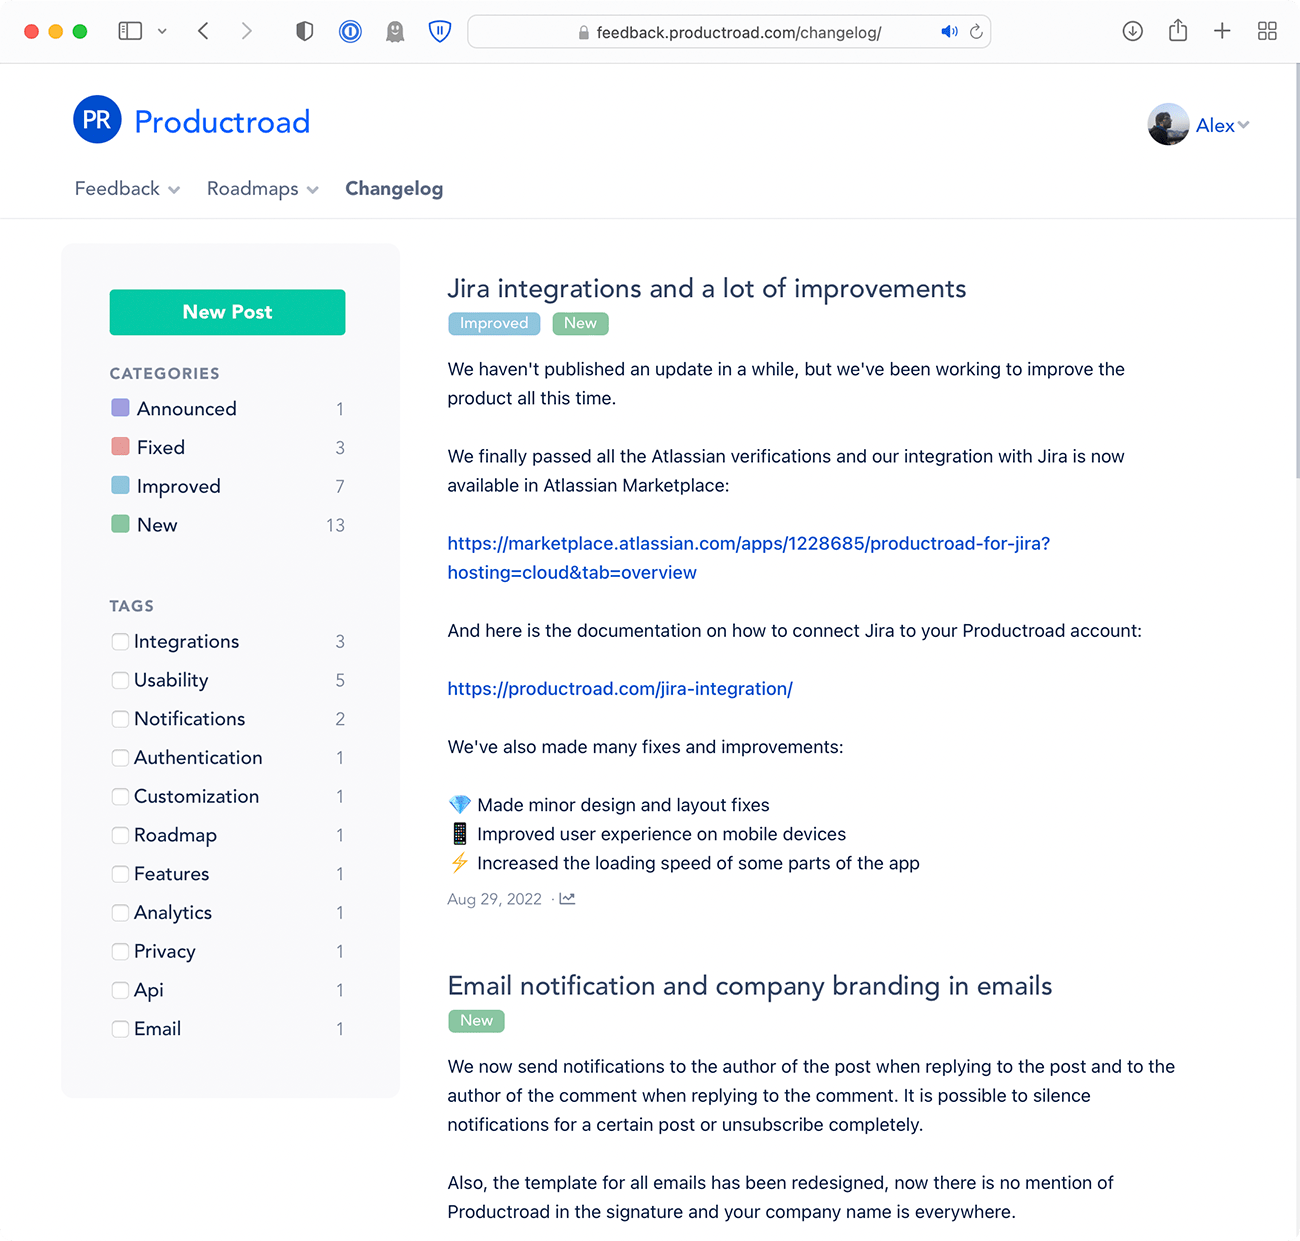The image size is (1300, 1241).
Task: Click the Safari address bar
Action: (x=729, y=32)
